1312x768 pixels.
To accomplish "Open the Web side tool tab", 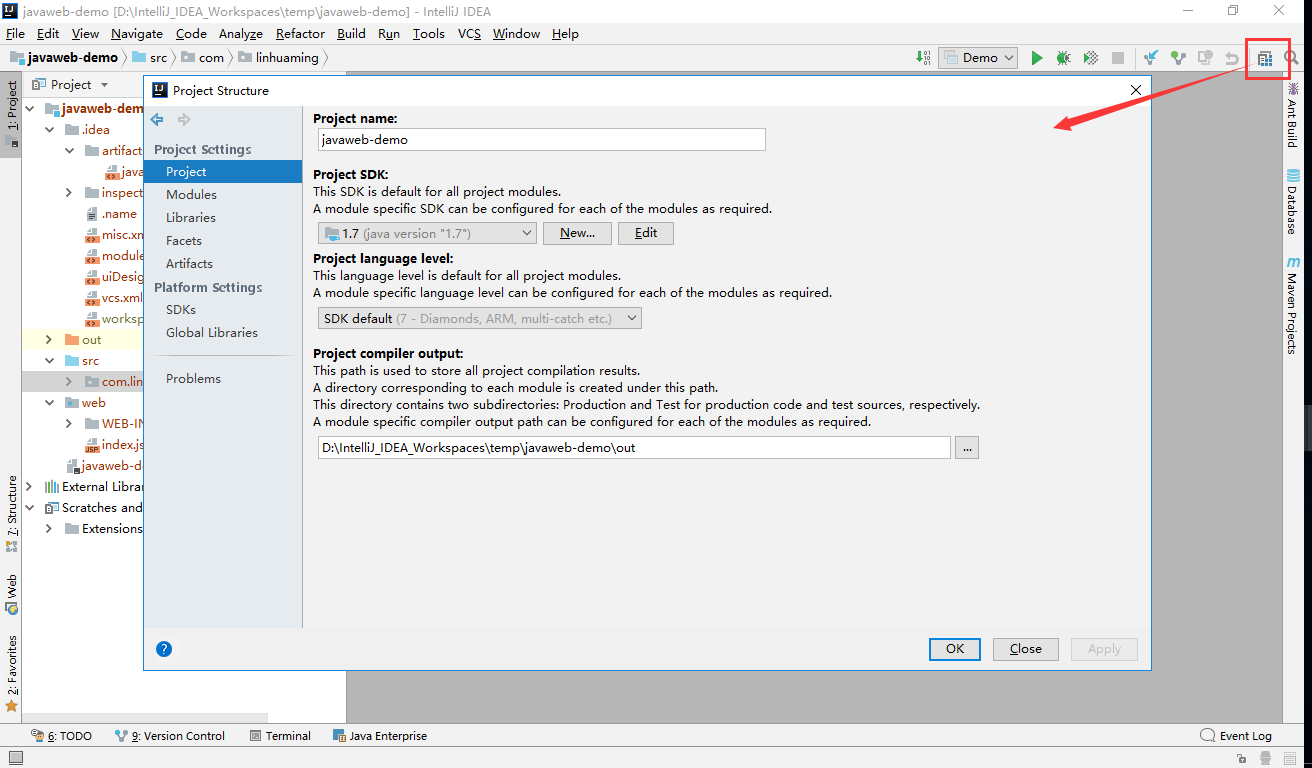I will coord(12,594).
